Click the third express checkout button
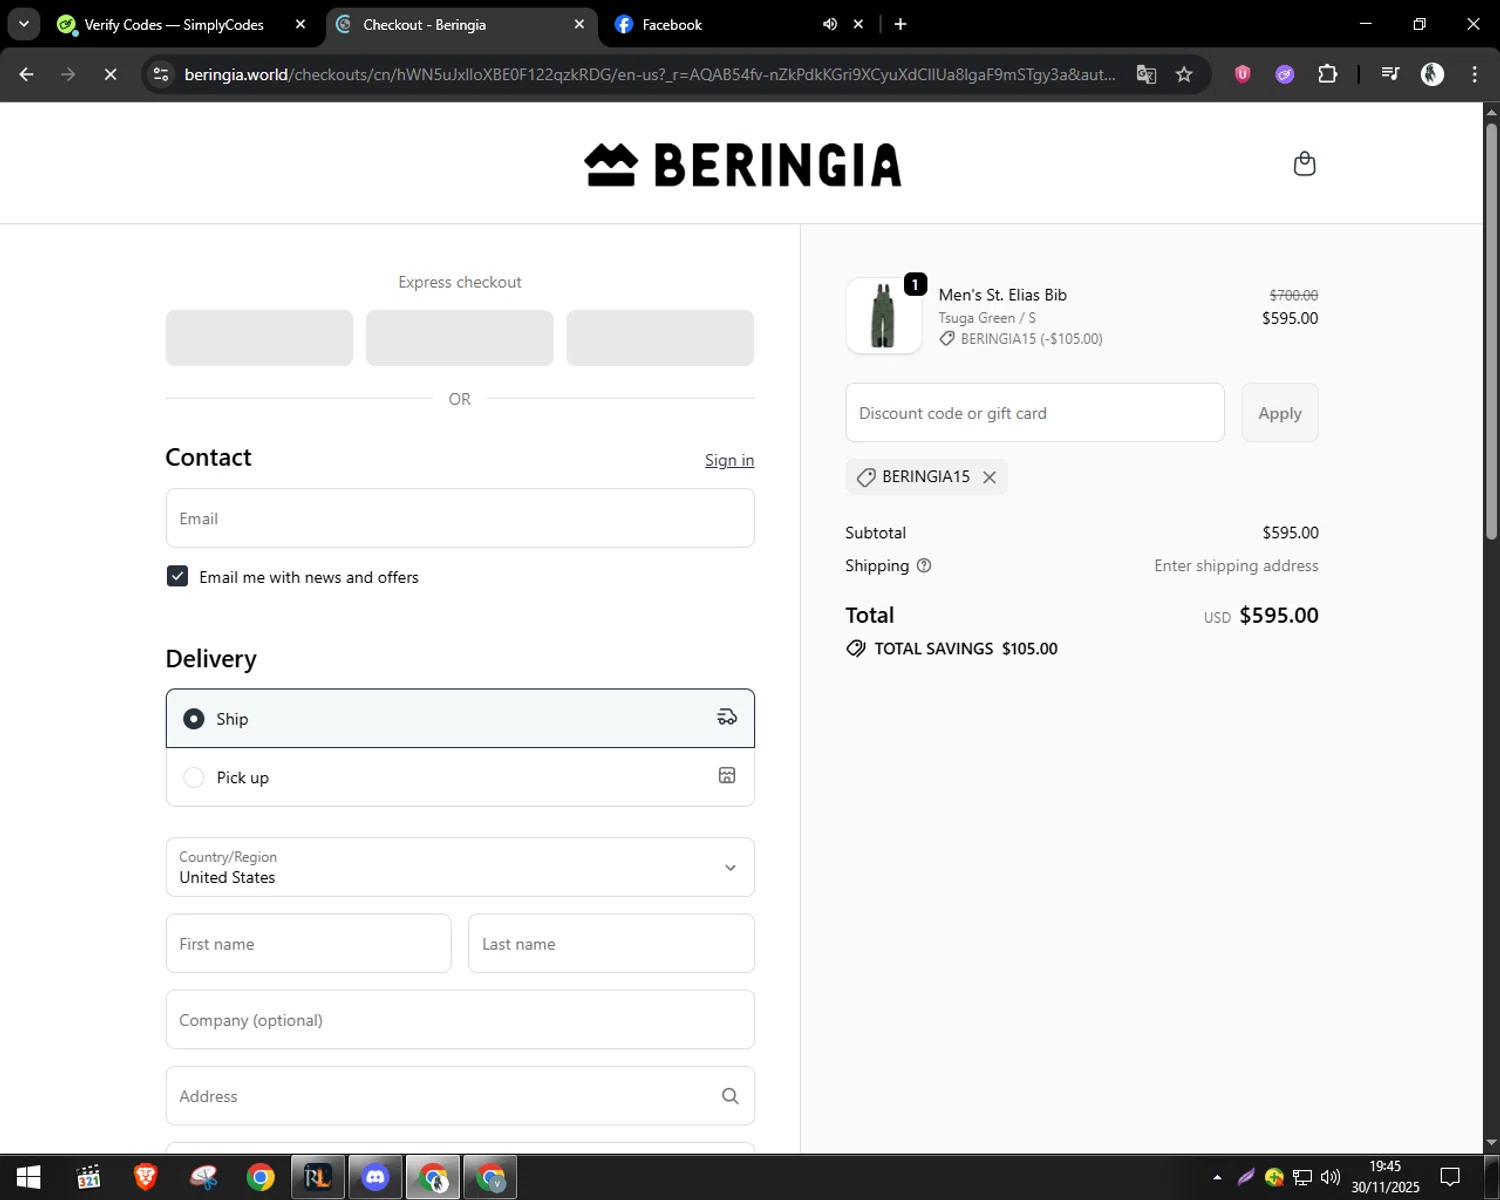 660,338
